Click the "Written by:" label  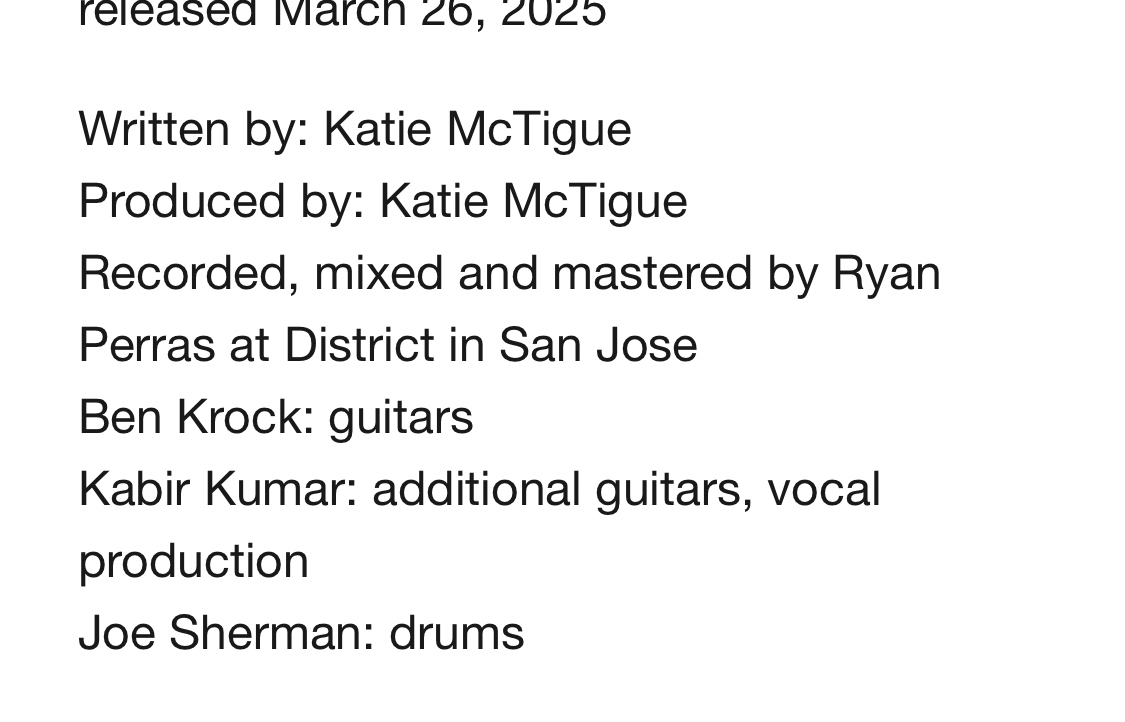194,129
